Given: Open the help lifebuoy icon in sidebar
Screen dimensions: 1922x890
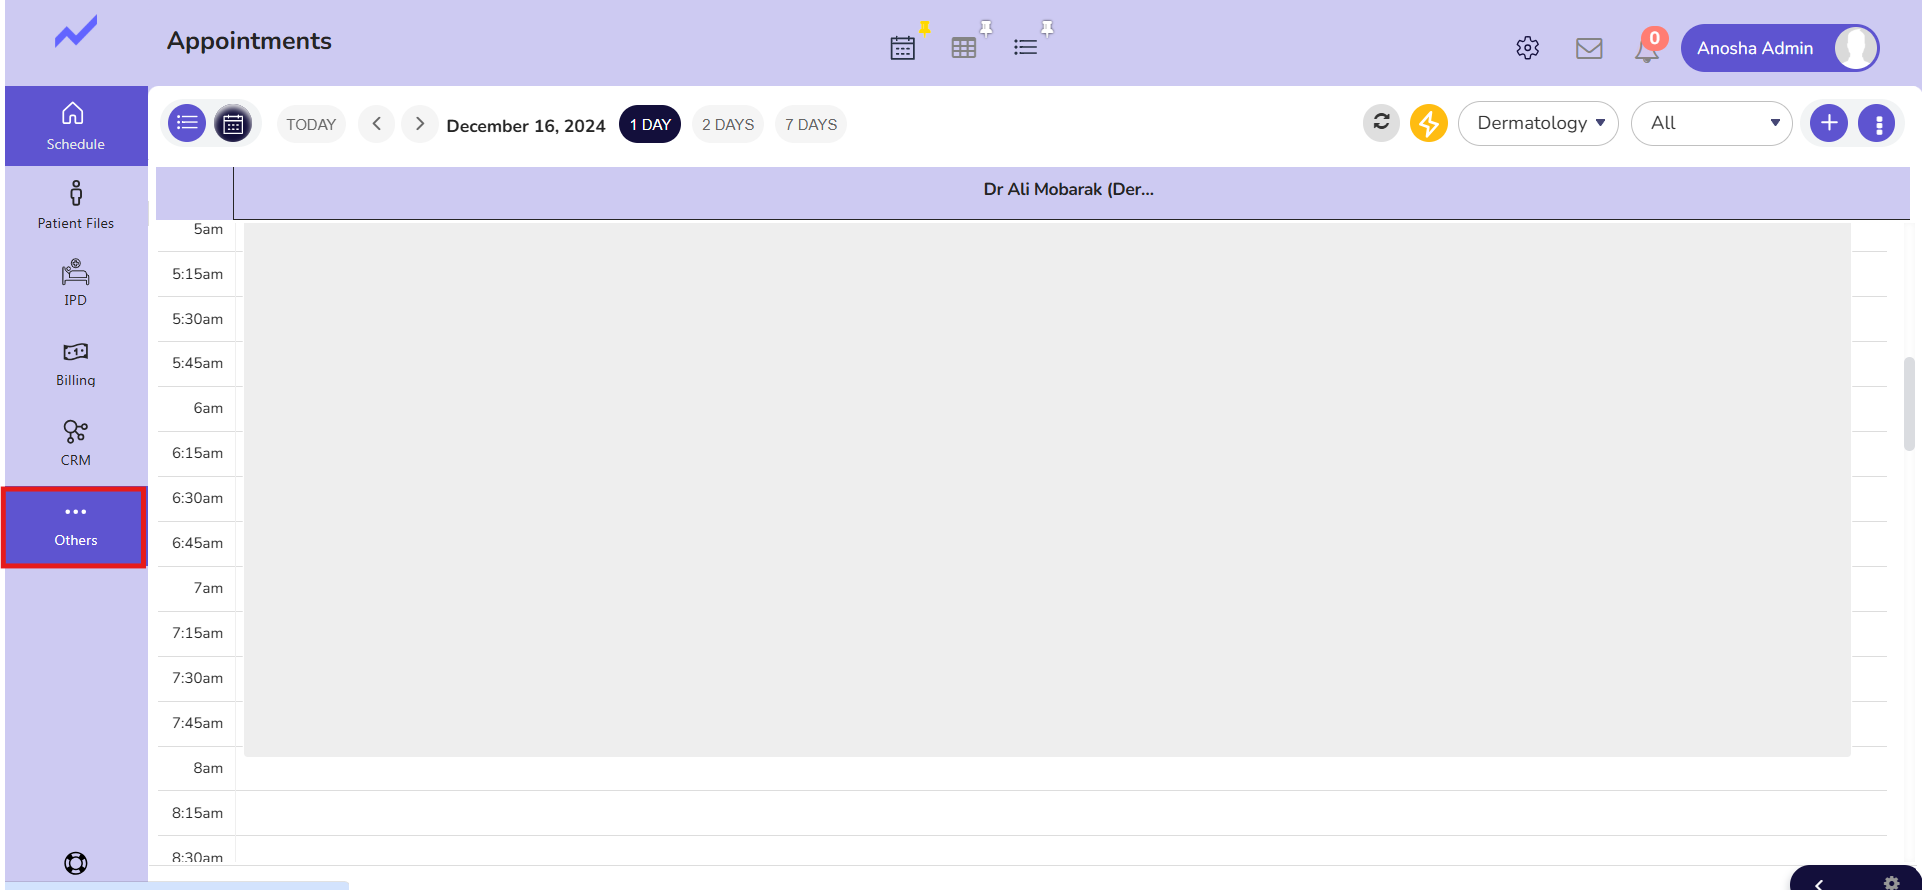Looking at the screenshot, I should point(76,863).
